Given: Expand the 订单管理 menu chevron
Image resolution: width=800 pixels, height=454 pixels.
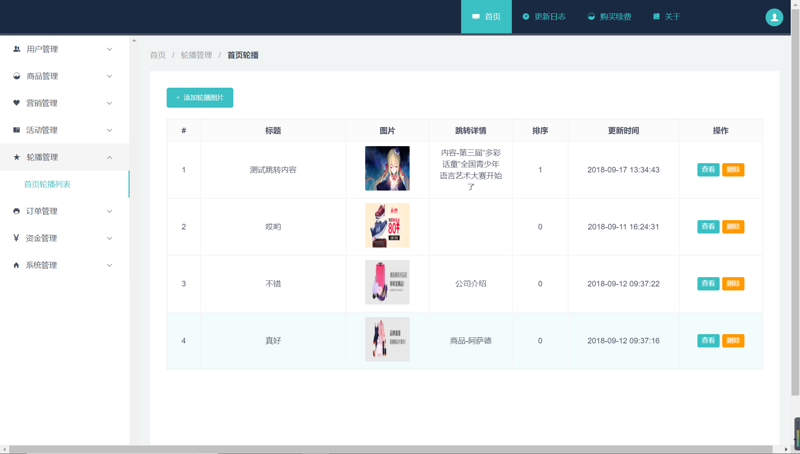Looking at the screenshot, I should click(x=109, y=212).
